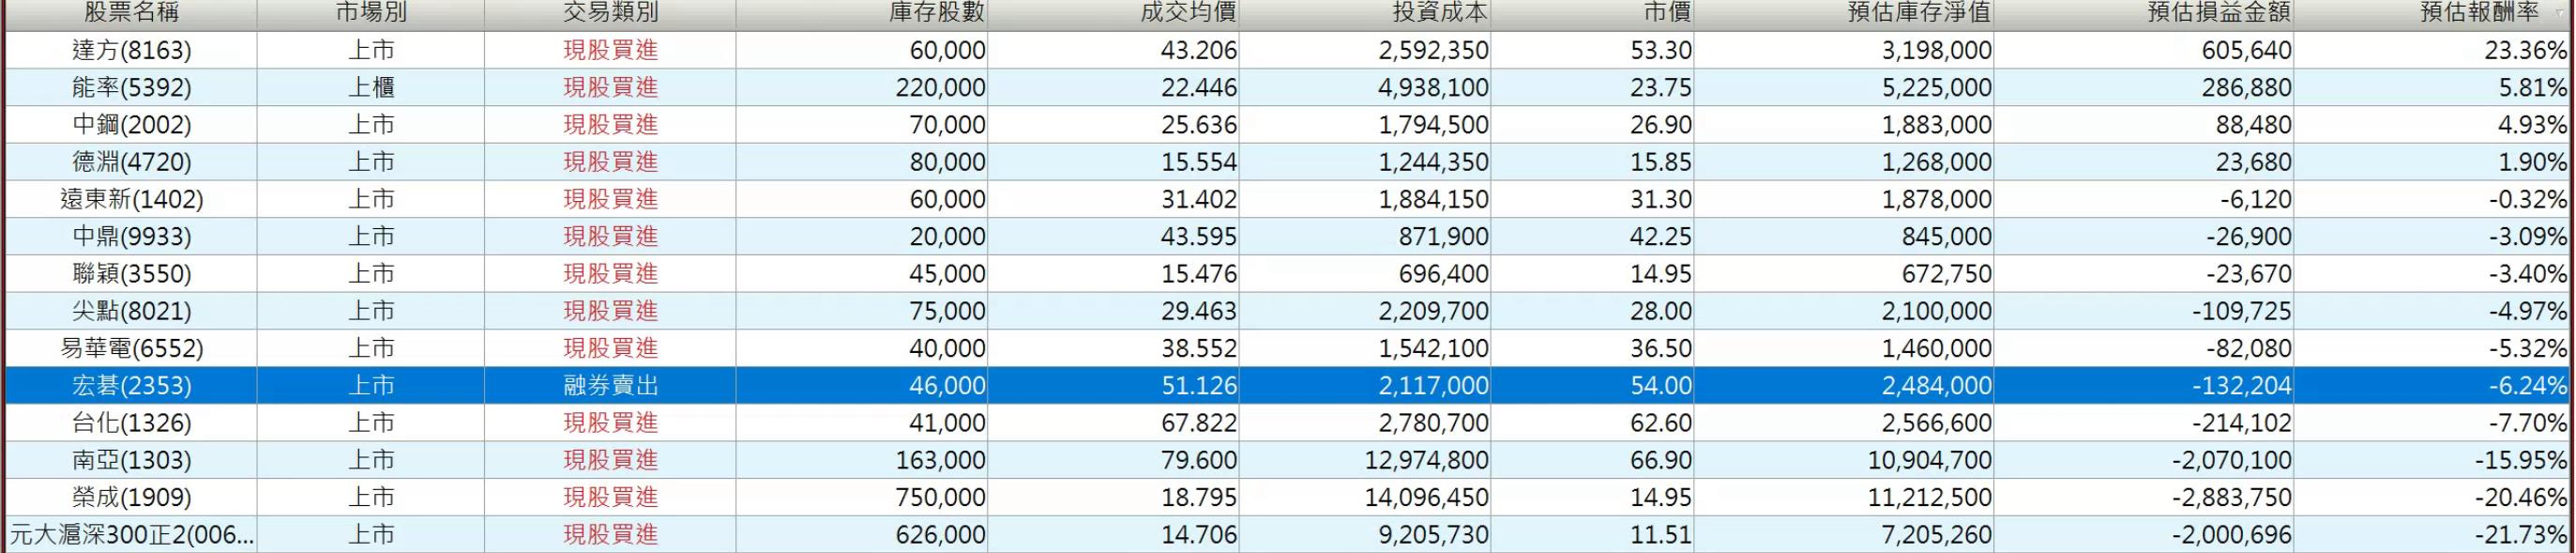Viewport: 2576px width, 553px height.
Task: Click the 750,000 shares cell
Action: point(940,497)
